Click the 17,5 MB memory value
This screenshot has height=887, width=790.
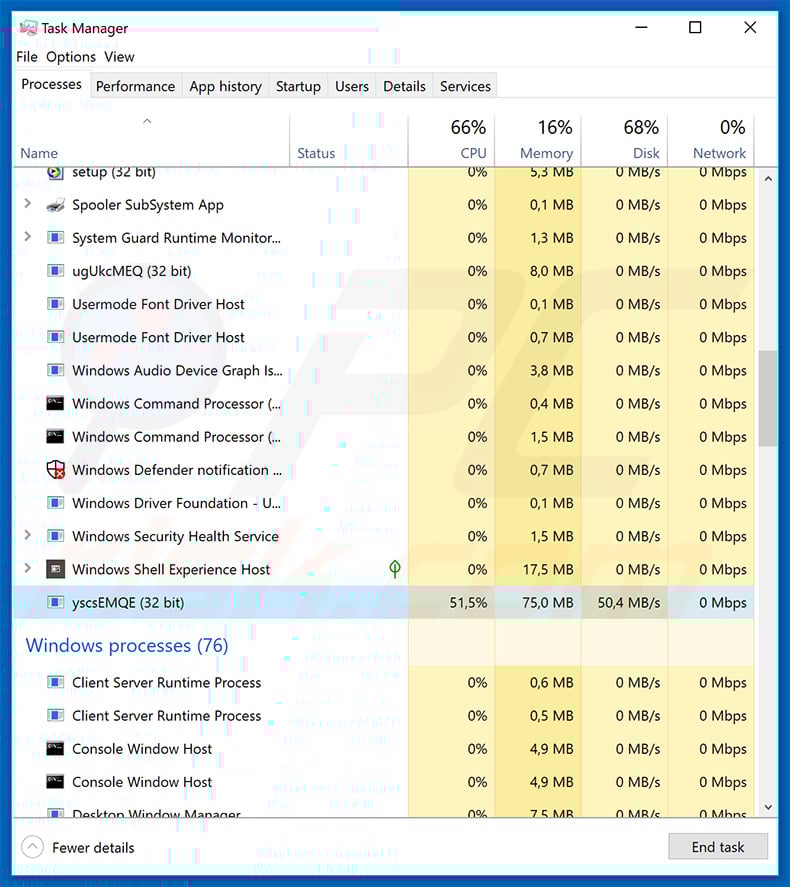[547, 570]
